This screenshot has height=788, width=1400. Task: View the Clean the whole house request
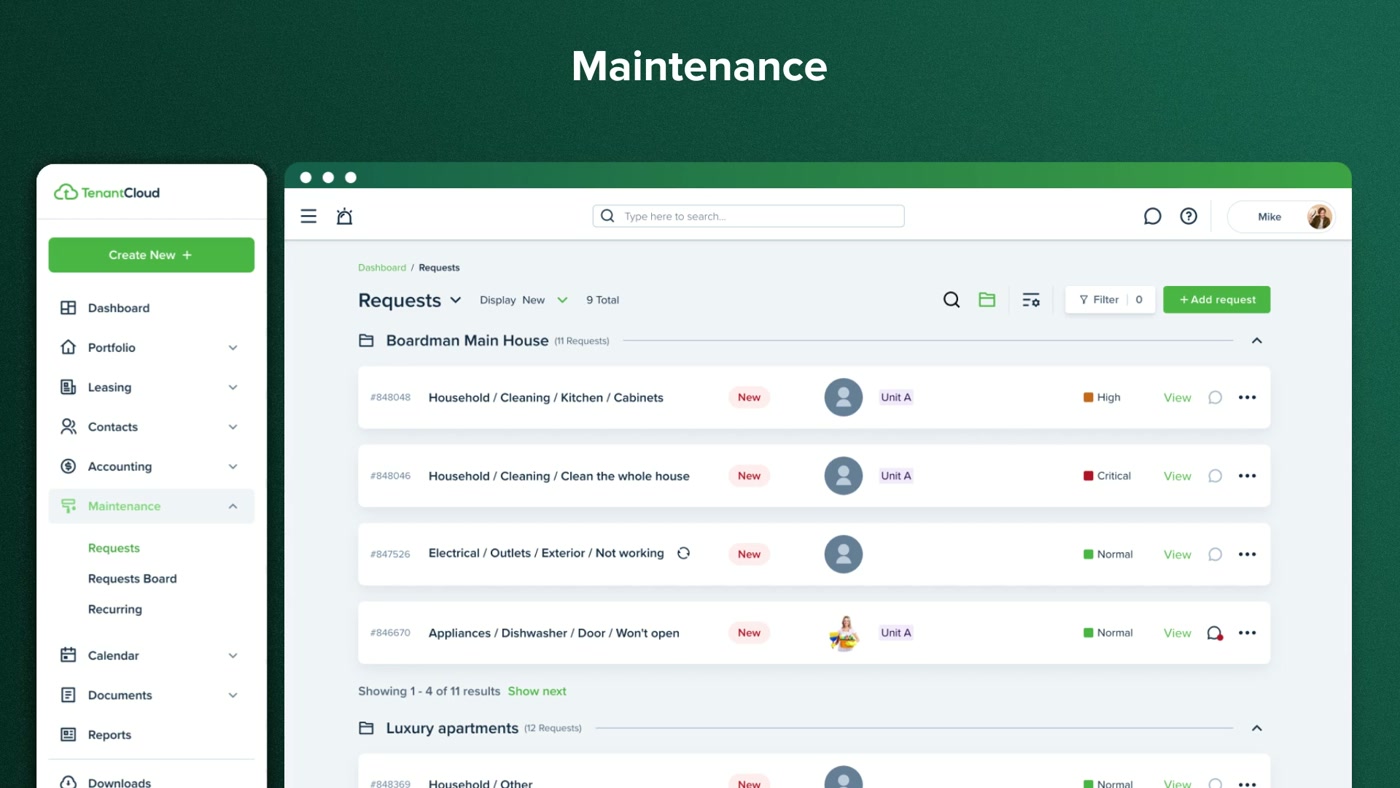click(x=1177, y=476)
